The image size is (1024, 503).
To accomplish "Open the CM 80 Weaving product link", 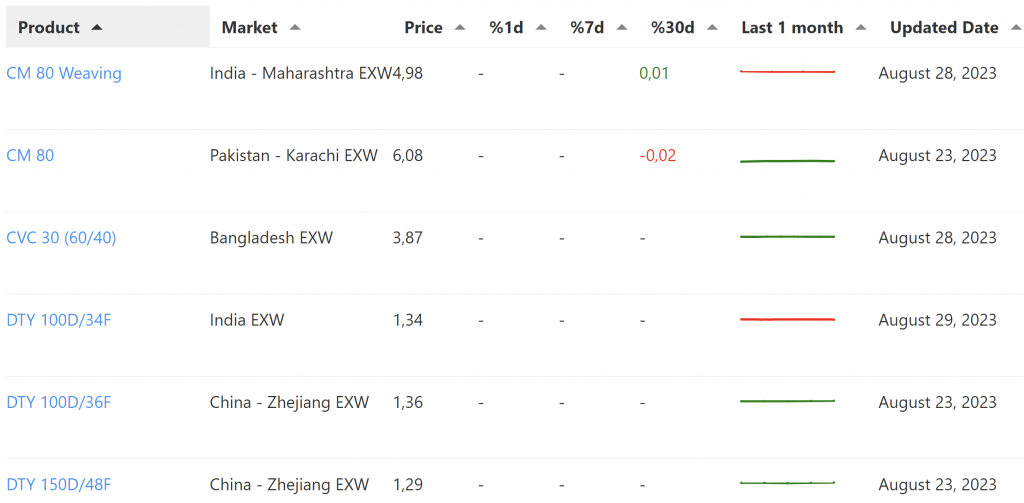I will pos(64,73).
